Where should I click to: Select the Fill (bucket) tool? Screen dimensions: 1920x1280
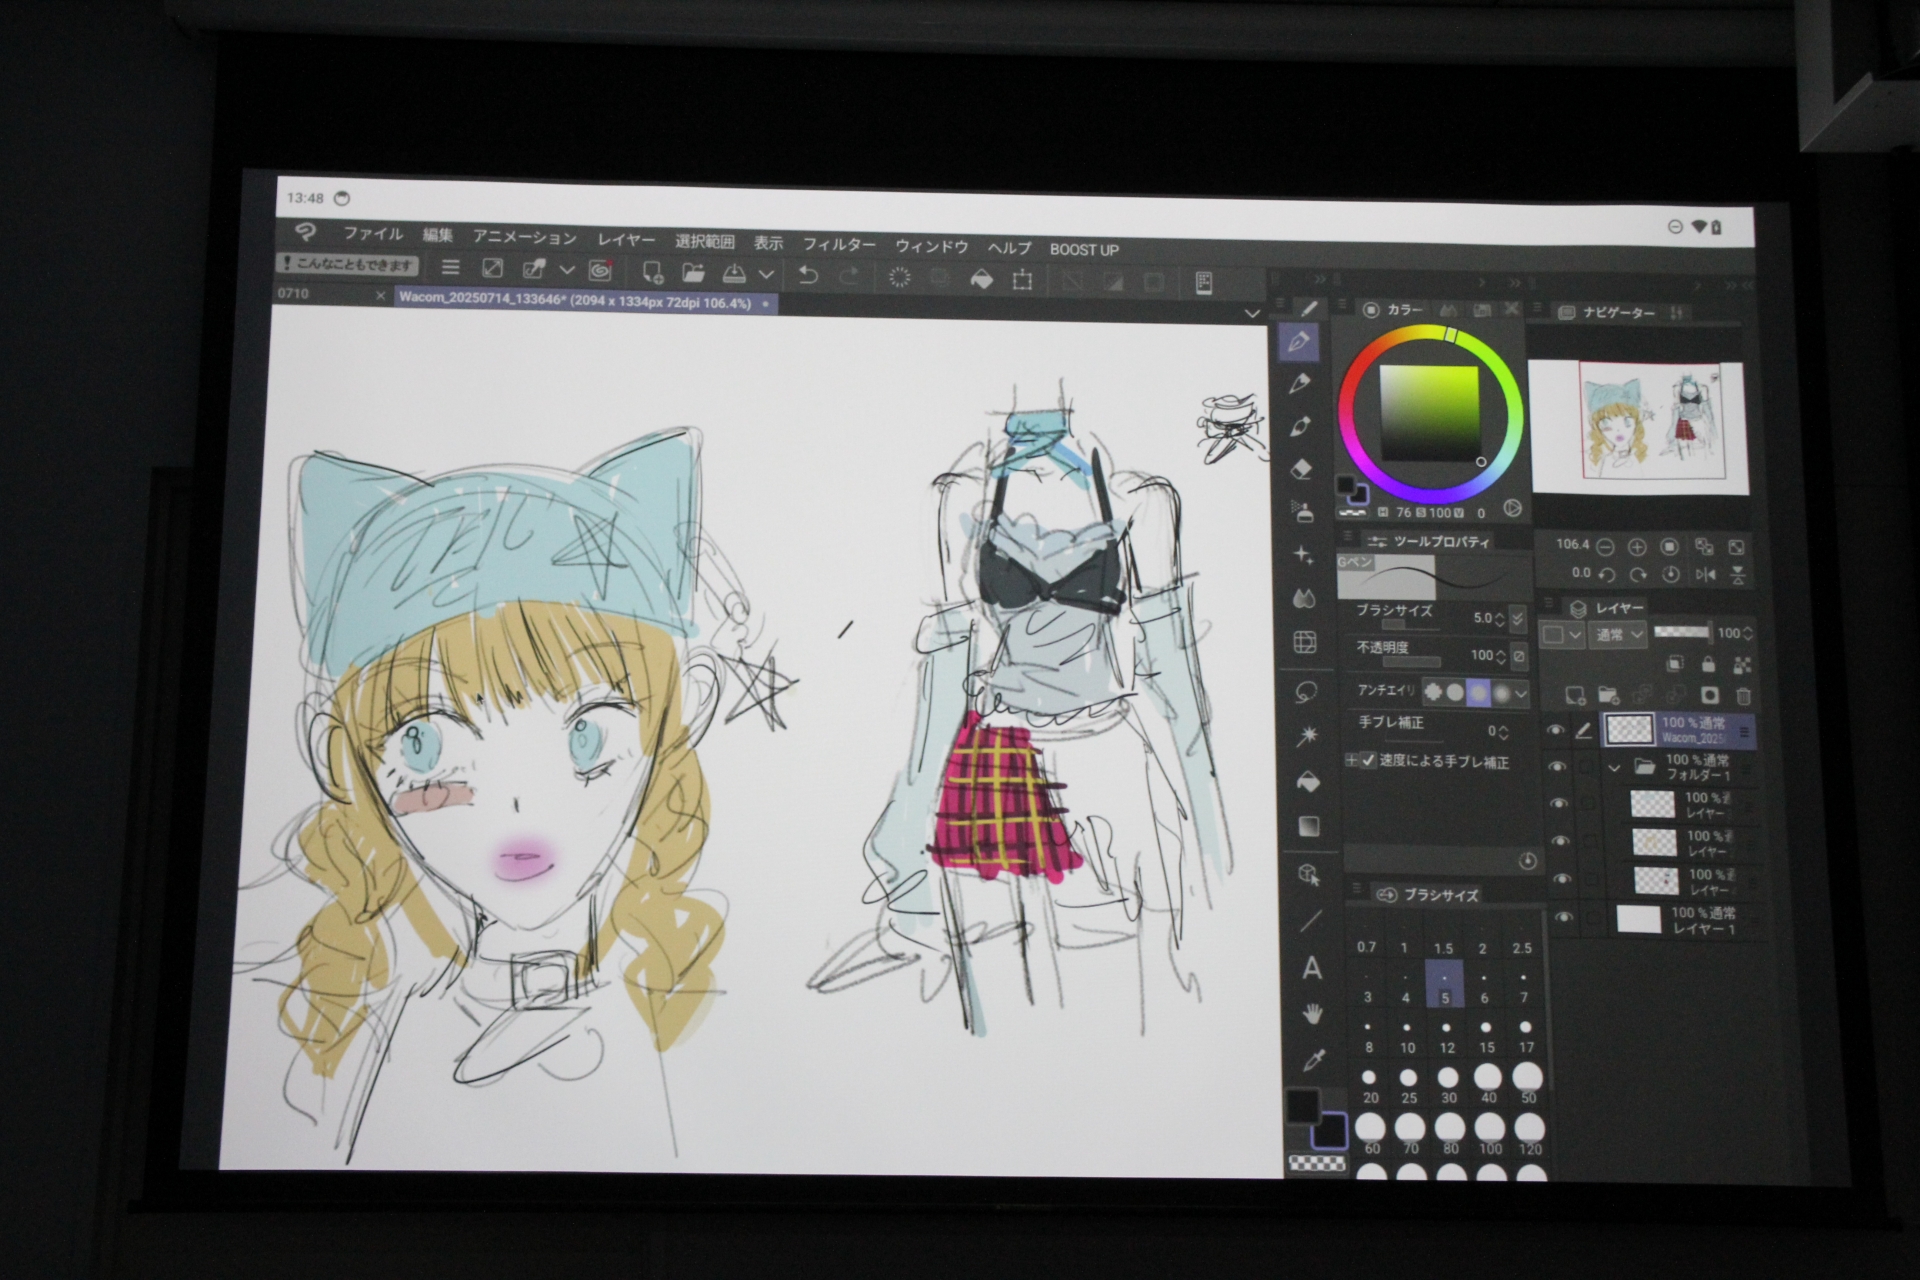coord(1307,780)
